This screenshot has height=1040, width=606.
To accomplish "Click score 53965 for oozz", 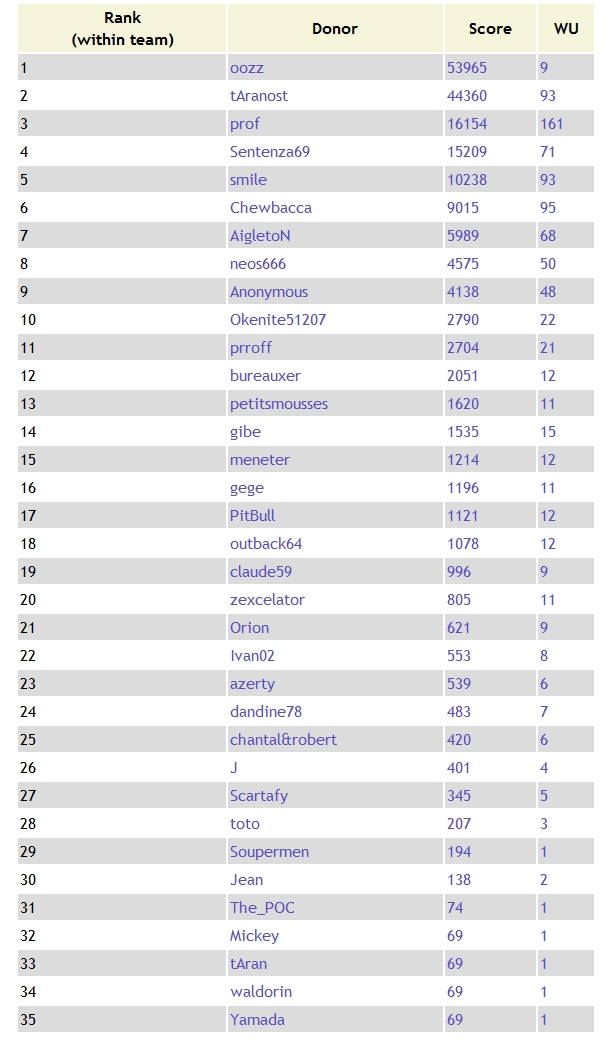I will click(467, 68).
